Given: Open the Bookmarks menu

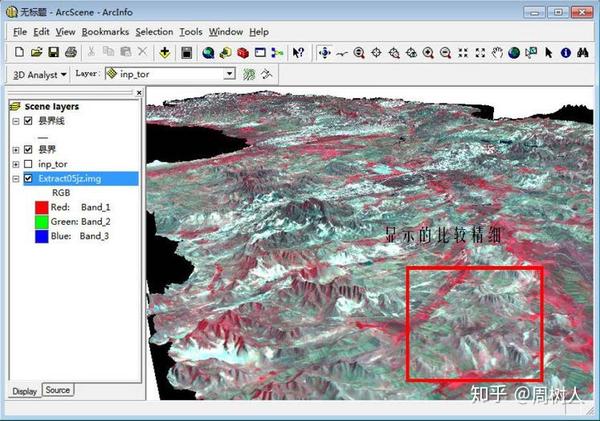Looking at the screenshot, I should [x=105, y=32].
